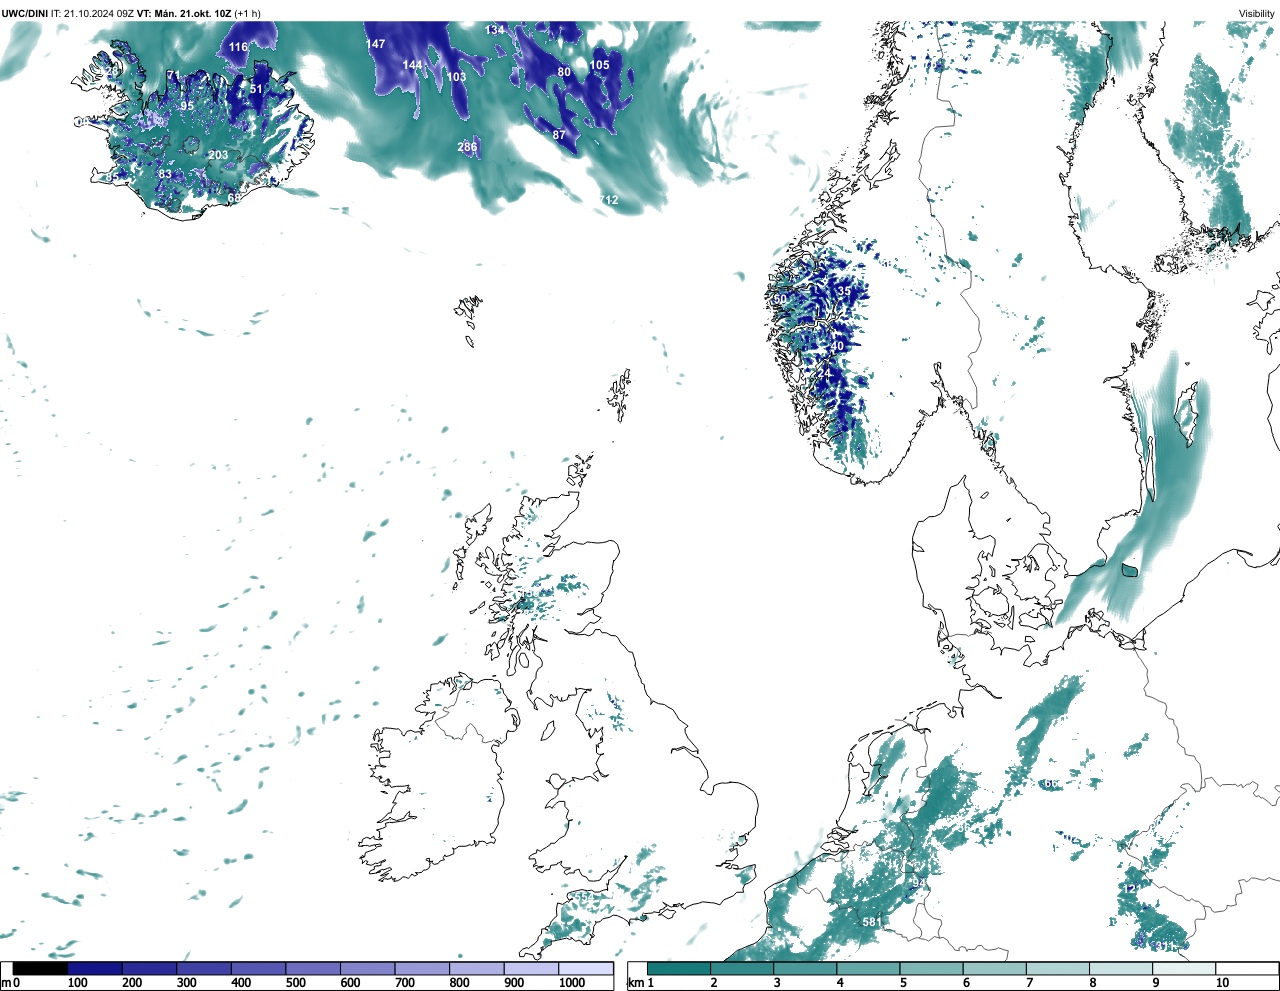Click the 800–900 m lavender legend swatch
1280x991 pixels.
[477, 968]
